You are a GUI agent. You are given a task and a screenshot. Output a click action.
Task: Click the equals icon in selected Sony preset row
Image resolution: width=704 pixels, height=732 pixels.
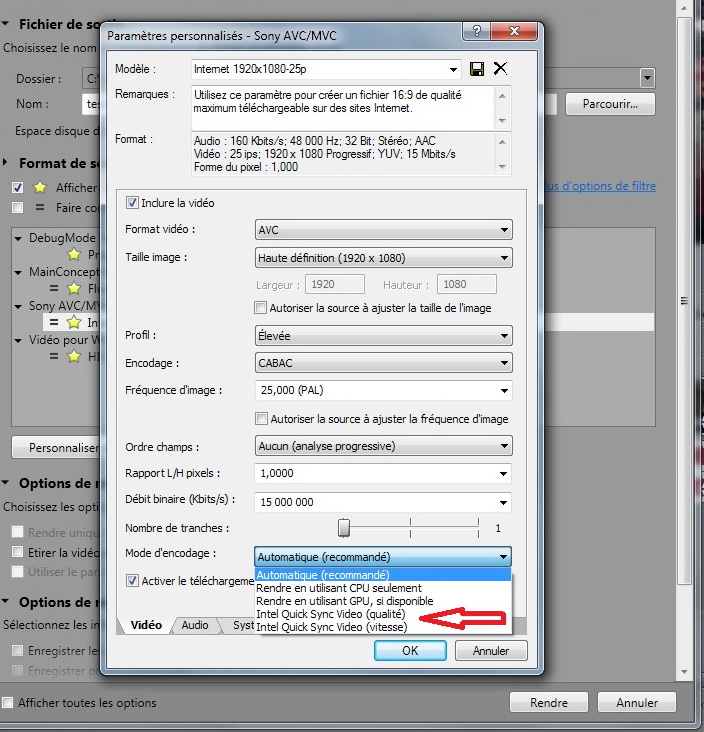click(54, 322)
